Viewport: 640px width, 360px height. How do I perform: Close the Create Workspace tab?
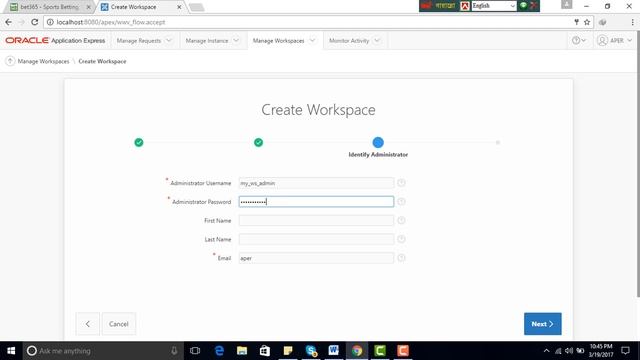pyautogui.click(x=179, y=7)
